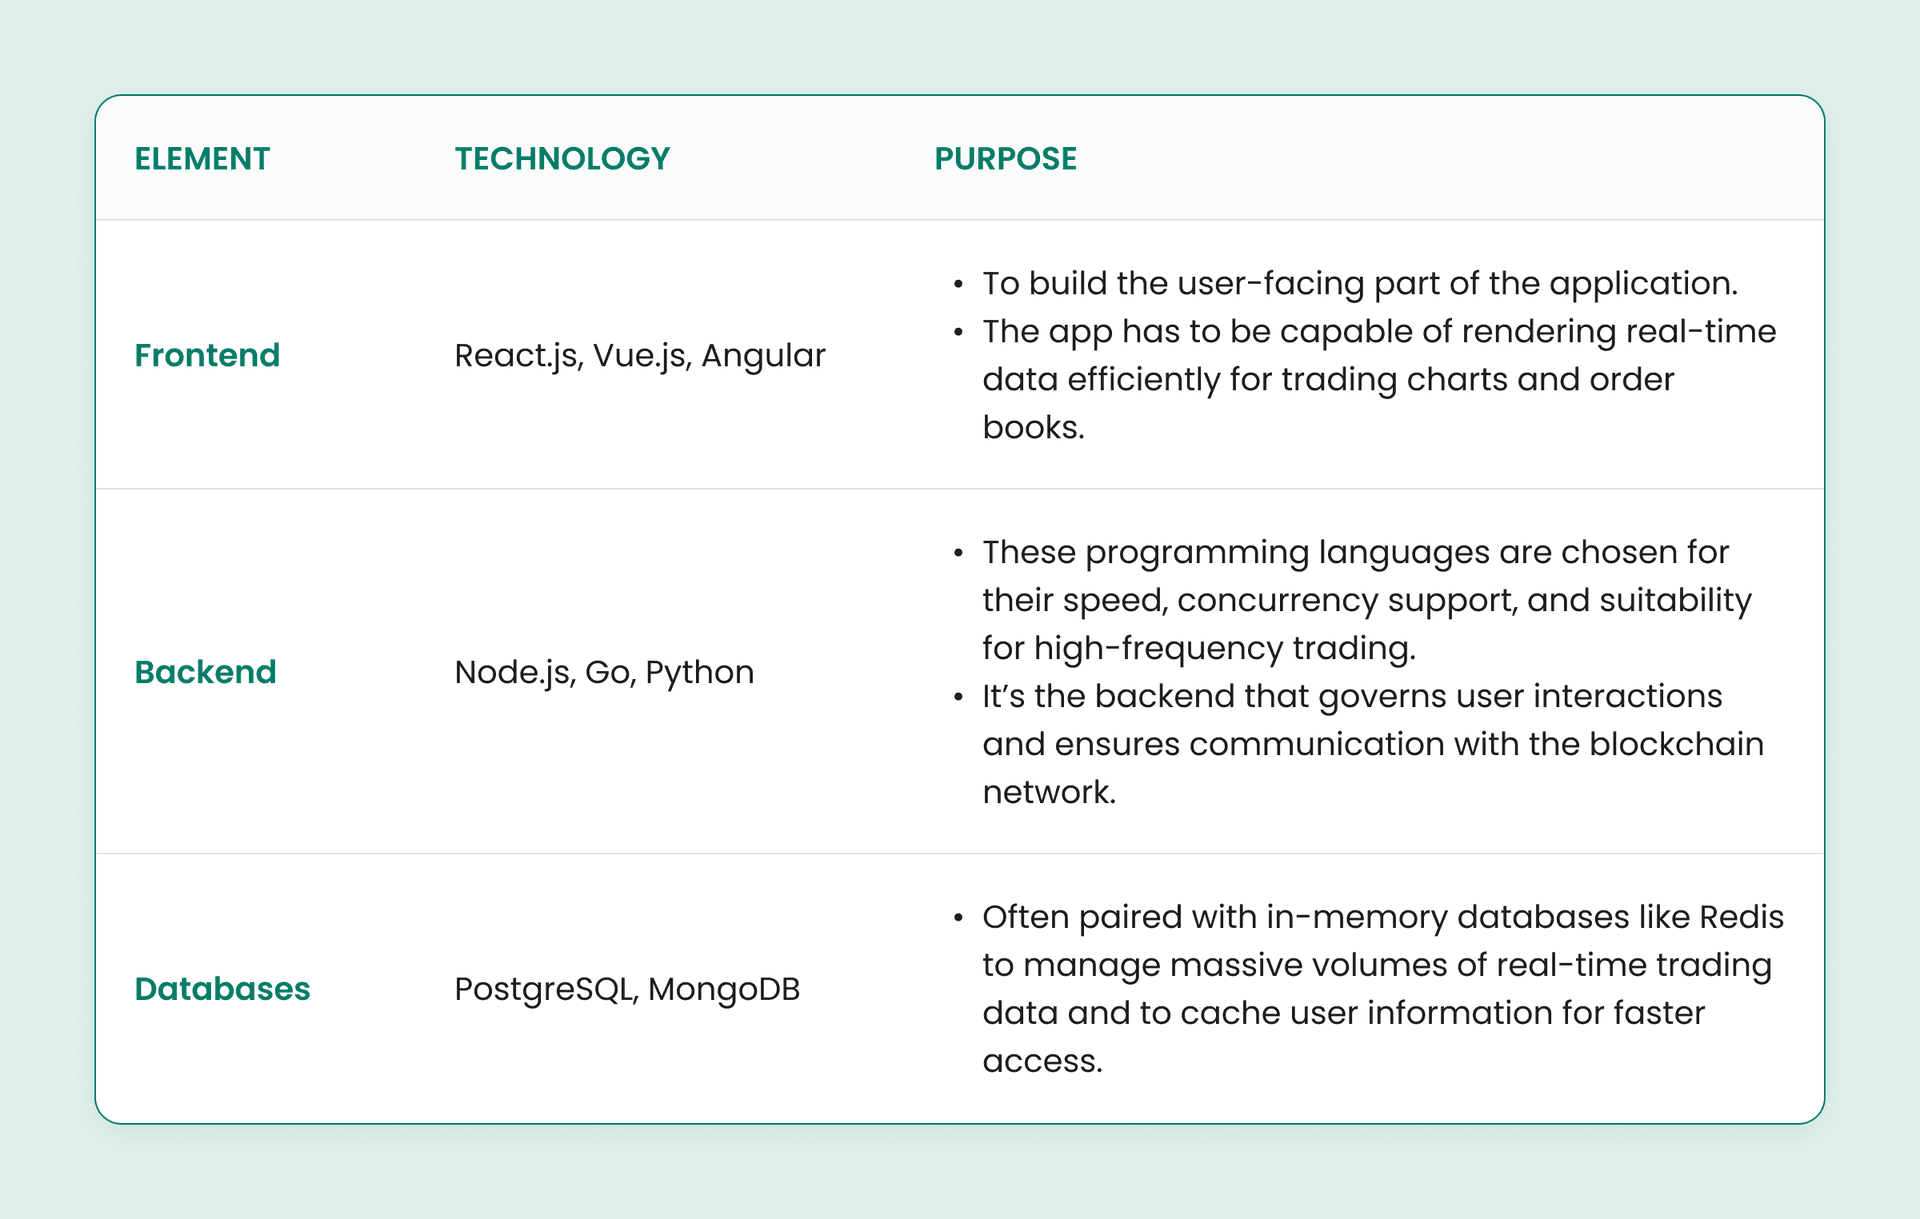
Task: Click the TECHNOLOGY column header
Action: tap(562, 158)
